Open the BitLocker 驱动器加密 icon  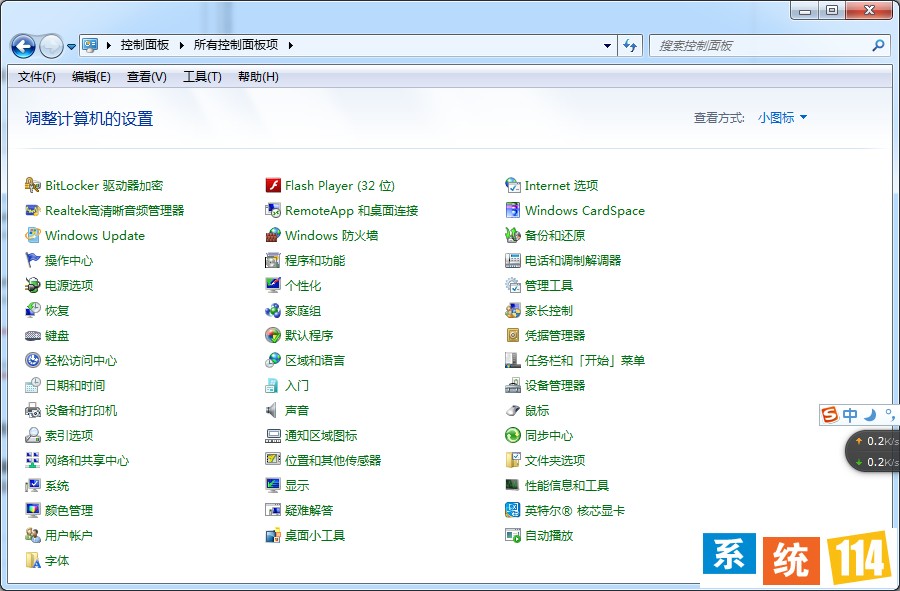[33, 185]
